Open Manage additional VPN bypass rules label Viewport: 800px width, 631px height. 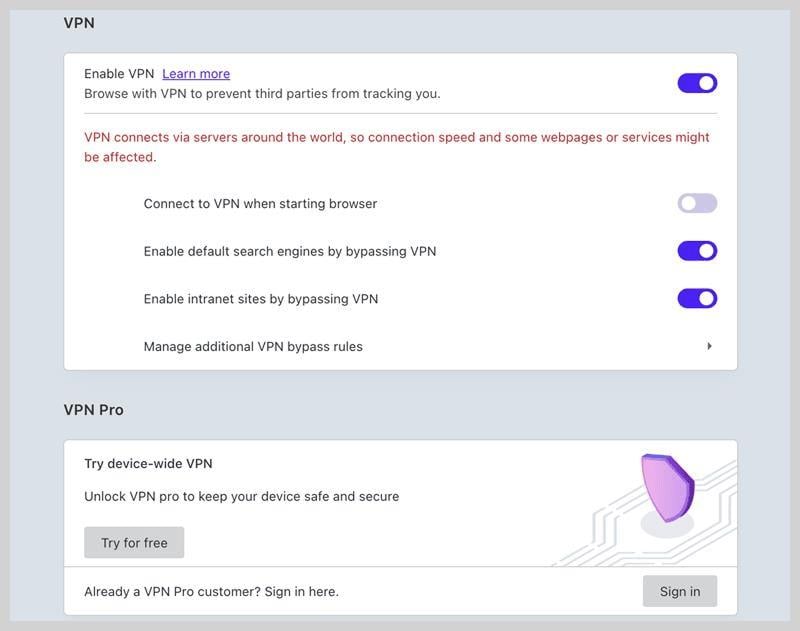[x=253, y=347]
